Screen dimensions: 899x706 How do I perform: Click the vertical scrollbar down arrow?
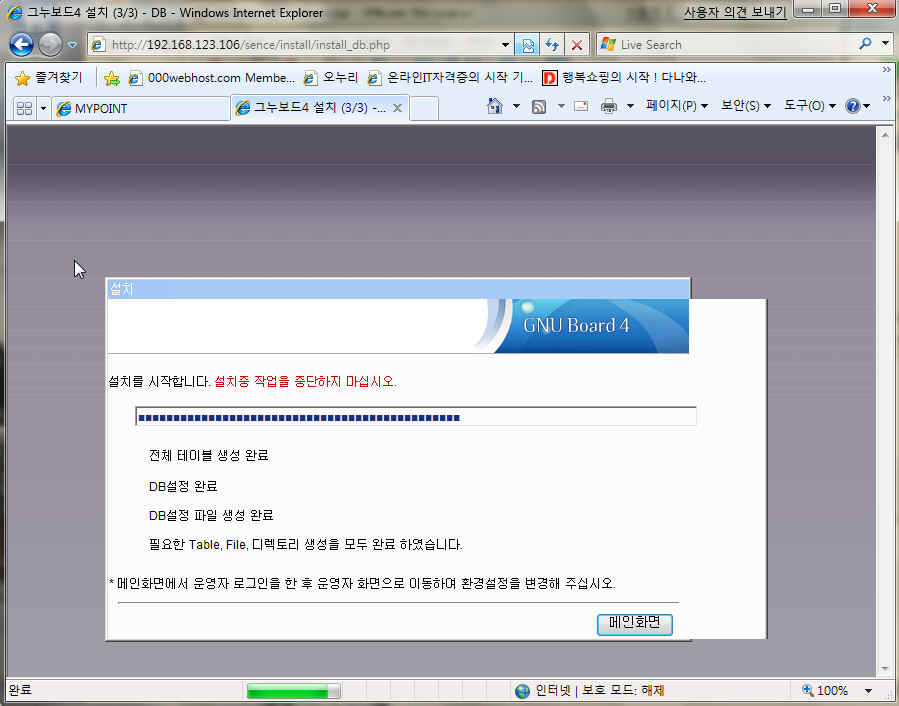click(x=885, y=669)
